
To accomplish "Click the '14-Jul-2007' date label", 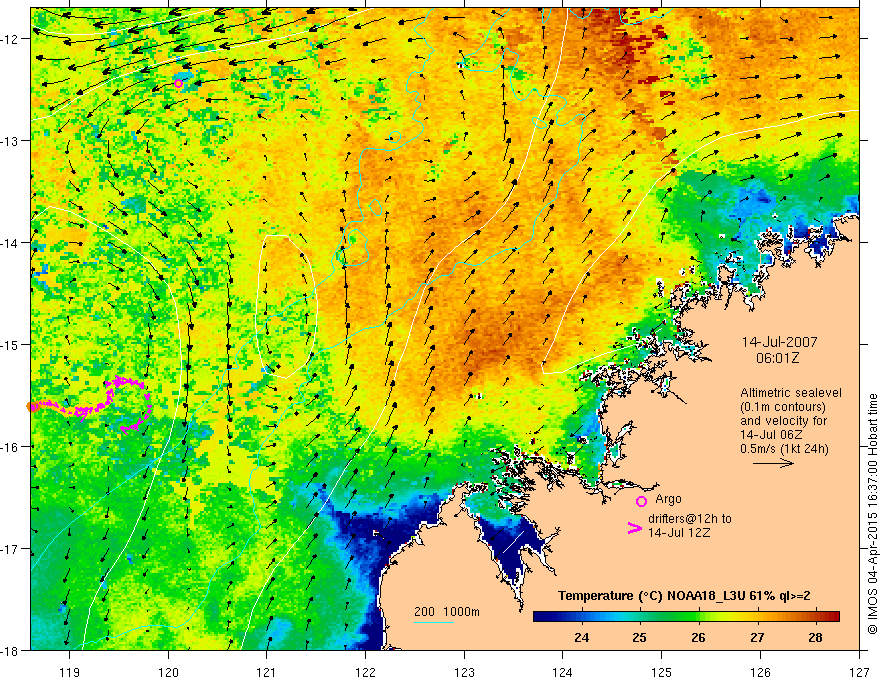I will [780, 342].
